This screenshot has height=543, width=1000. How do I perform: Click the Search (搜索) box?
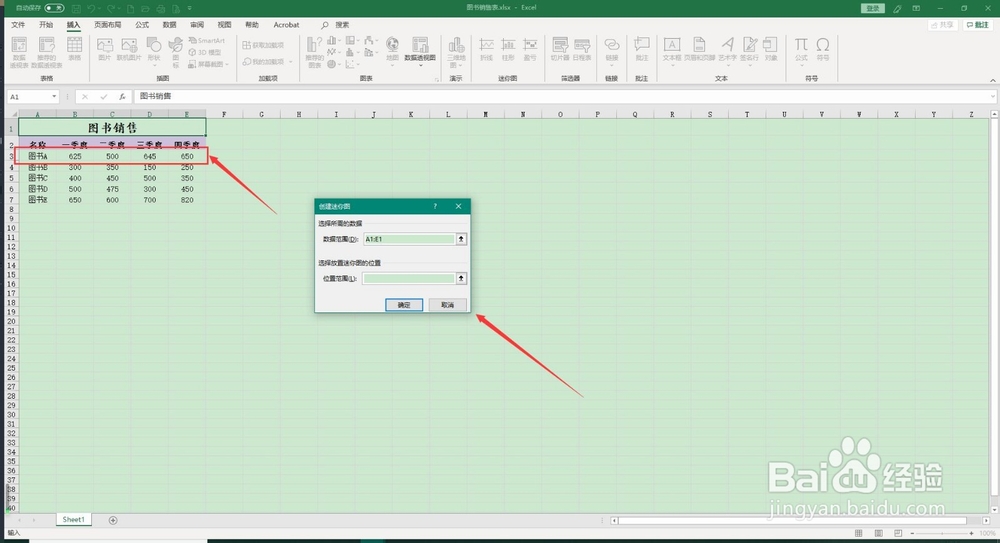pyautogui.click(x=336, y=25)
